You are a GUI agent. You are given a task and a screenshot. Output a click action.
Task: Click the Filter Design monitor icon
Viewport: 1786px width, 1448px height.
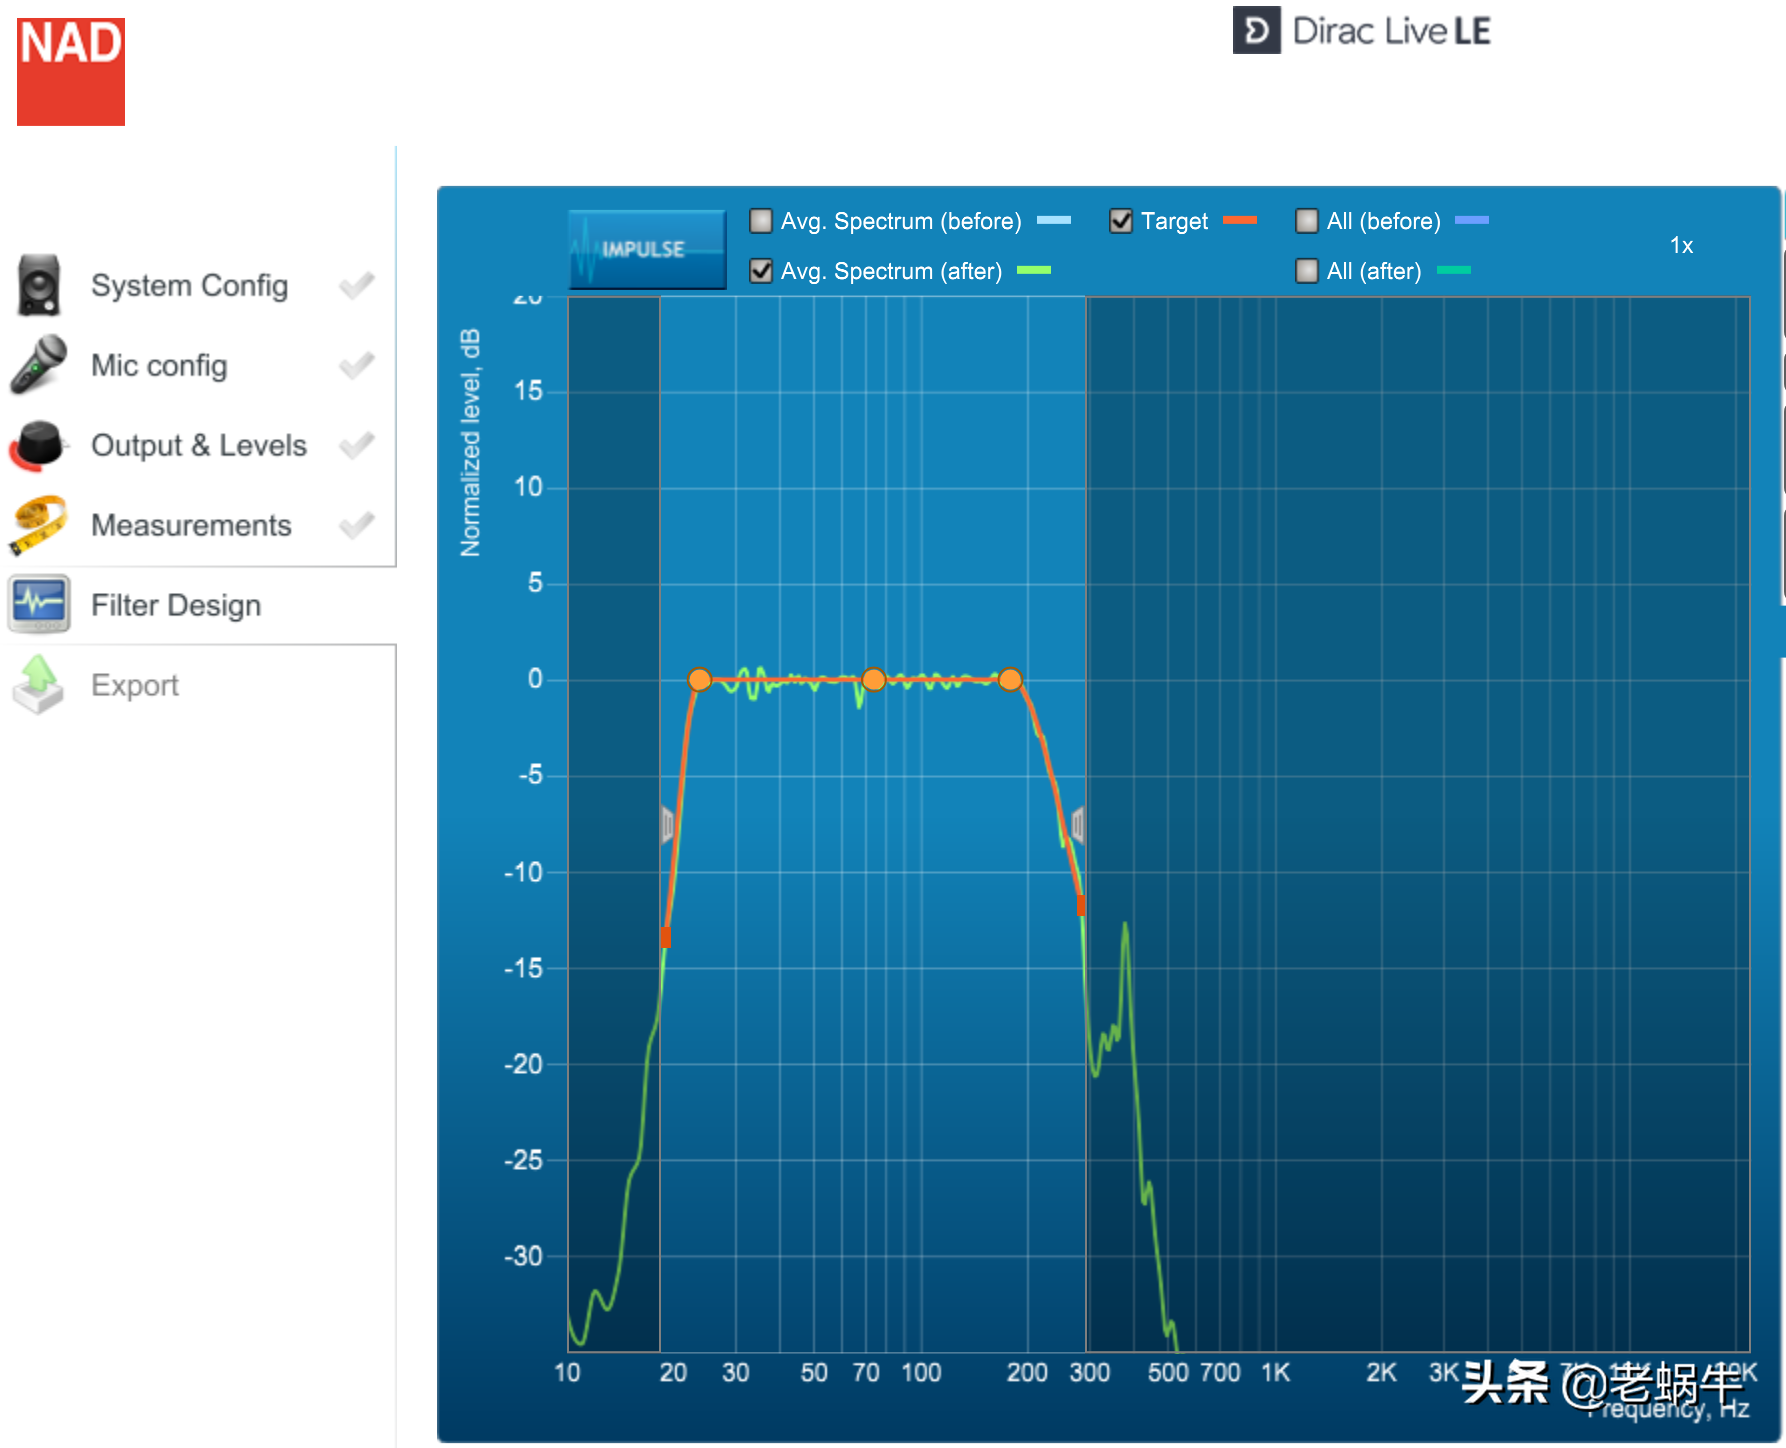[x=39, y=604]
